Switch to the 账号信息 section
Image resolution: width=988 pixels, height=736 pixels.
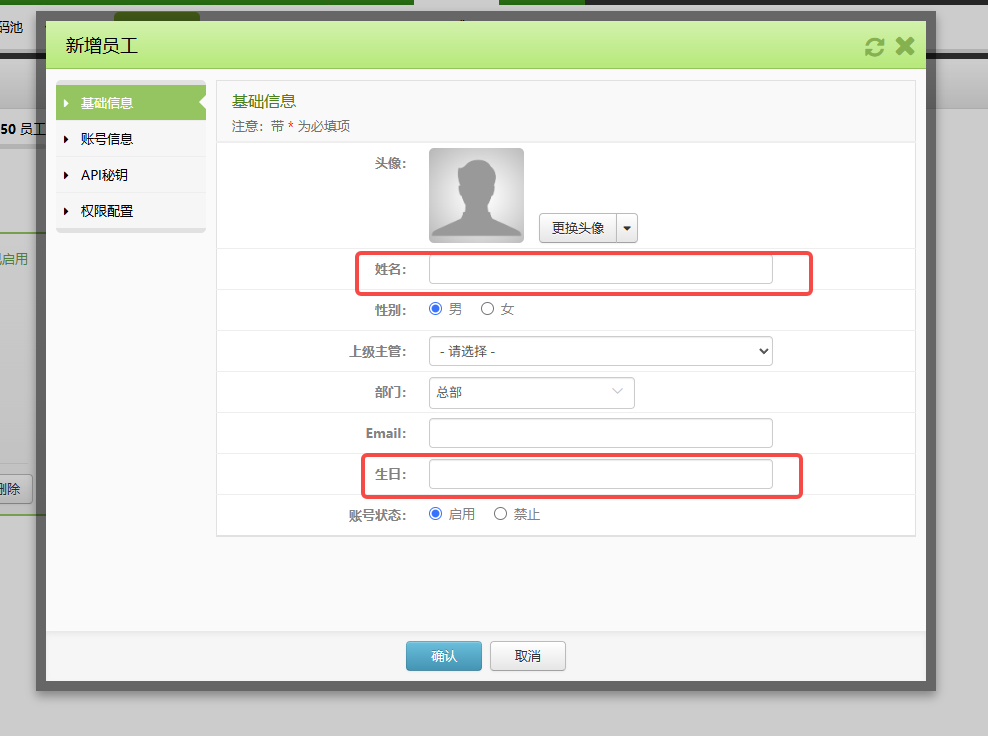click(x=105, y=139)
